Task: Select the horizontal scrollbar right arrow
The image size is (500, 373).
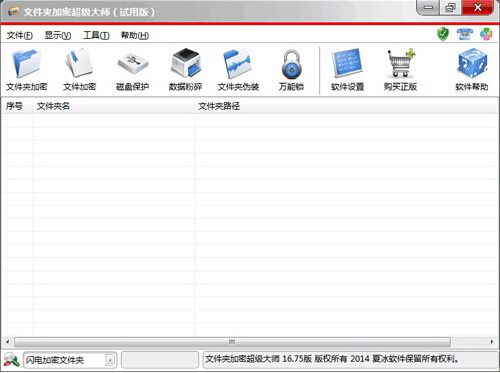Action: pyautogui.click(x=492, y=342)
